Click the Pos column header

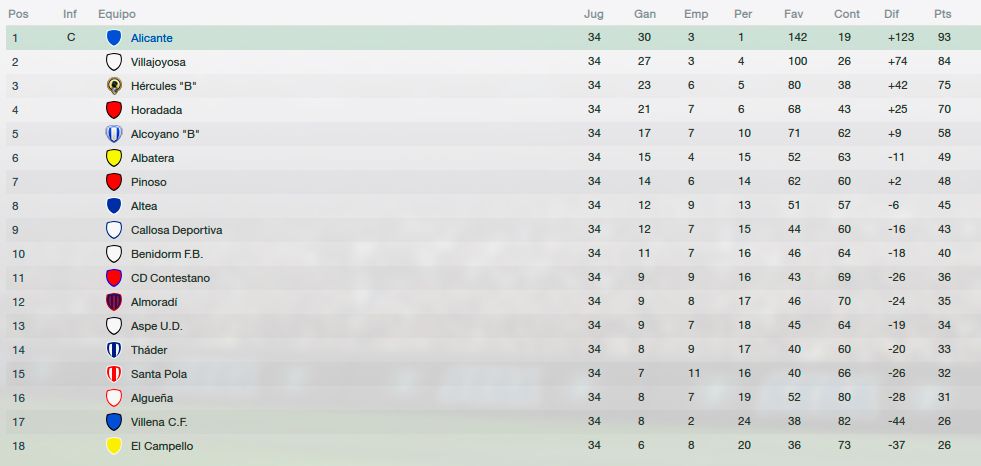click(18, 14)
